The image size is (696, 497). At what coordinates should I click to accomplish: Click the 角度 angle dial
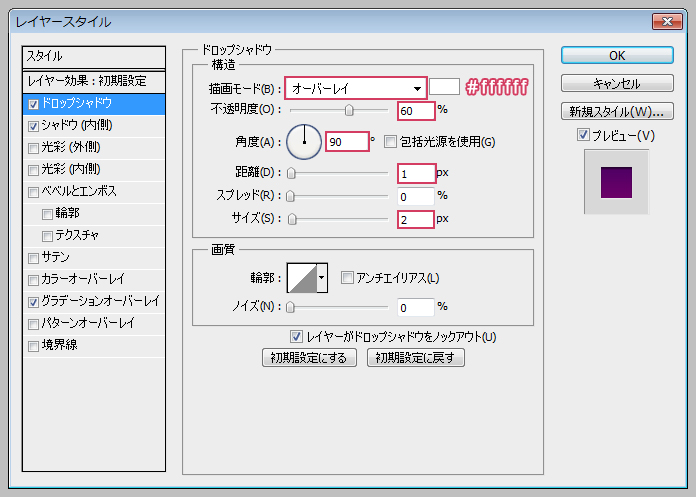click(304, 142)
